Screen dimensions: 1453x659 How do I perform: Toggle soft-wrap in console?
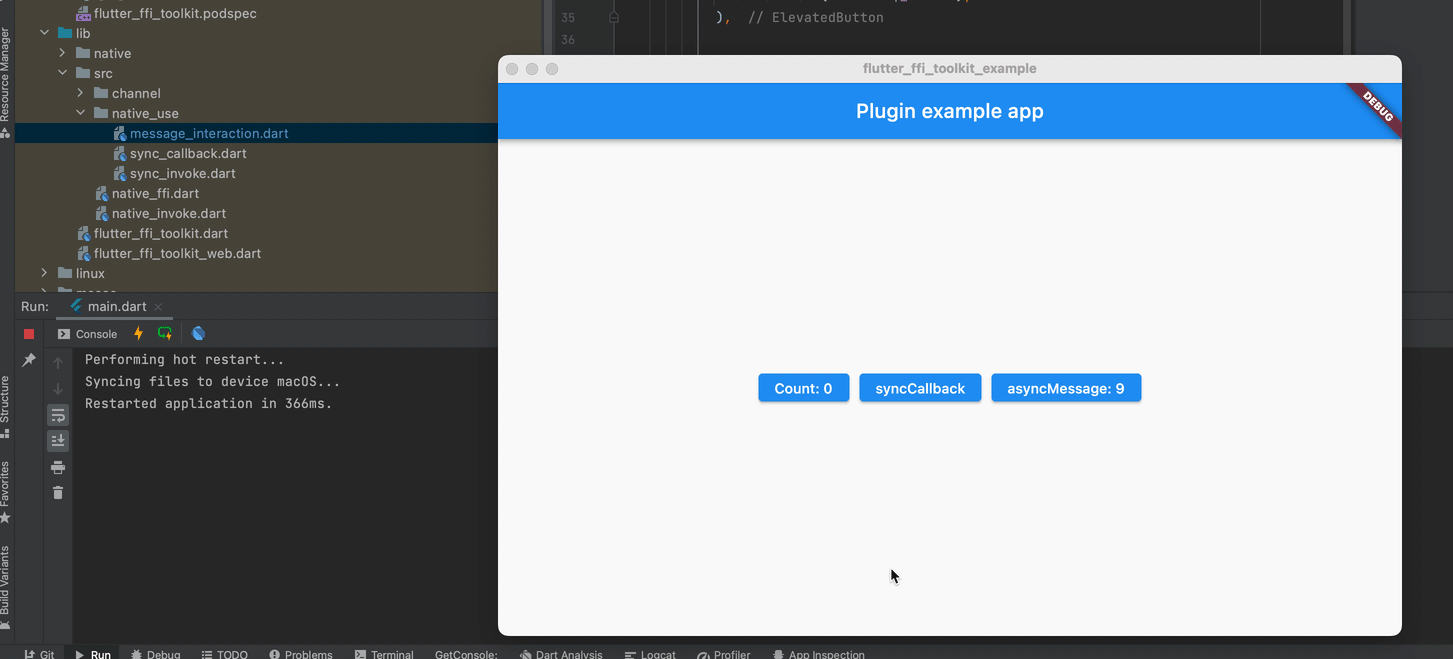pos(58,415)
